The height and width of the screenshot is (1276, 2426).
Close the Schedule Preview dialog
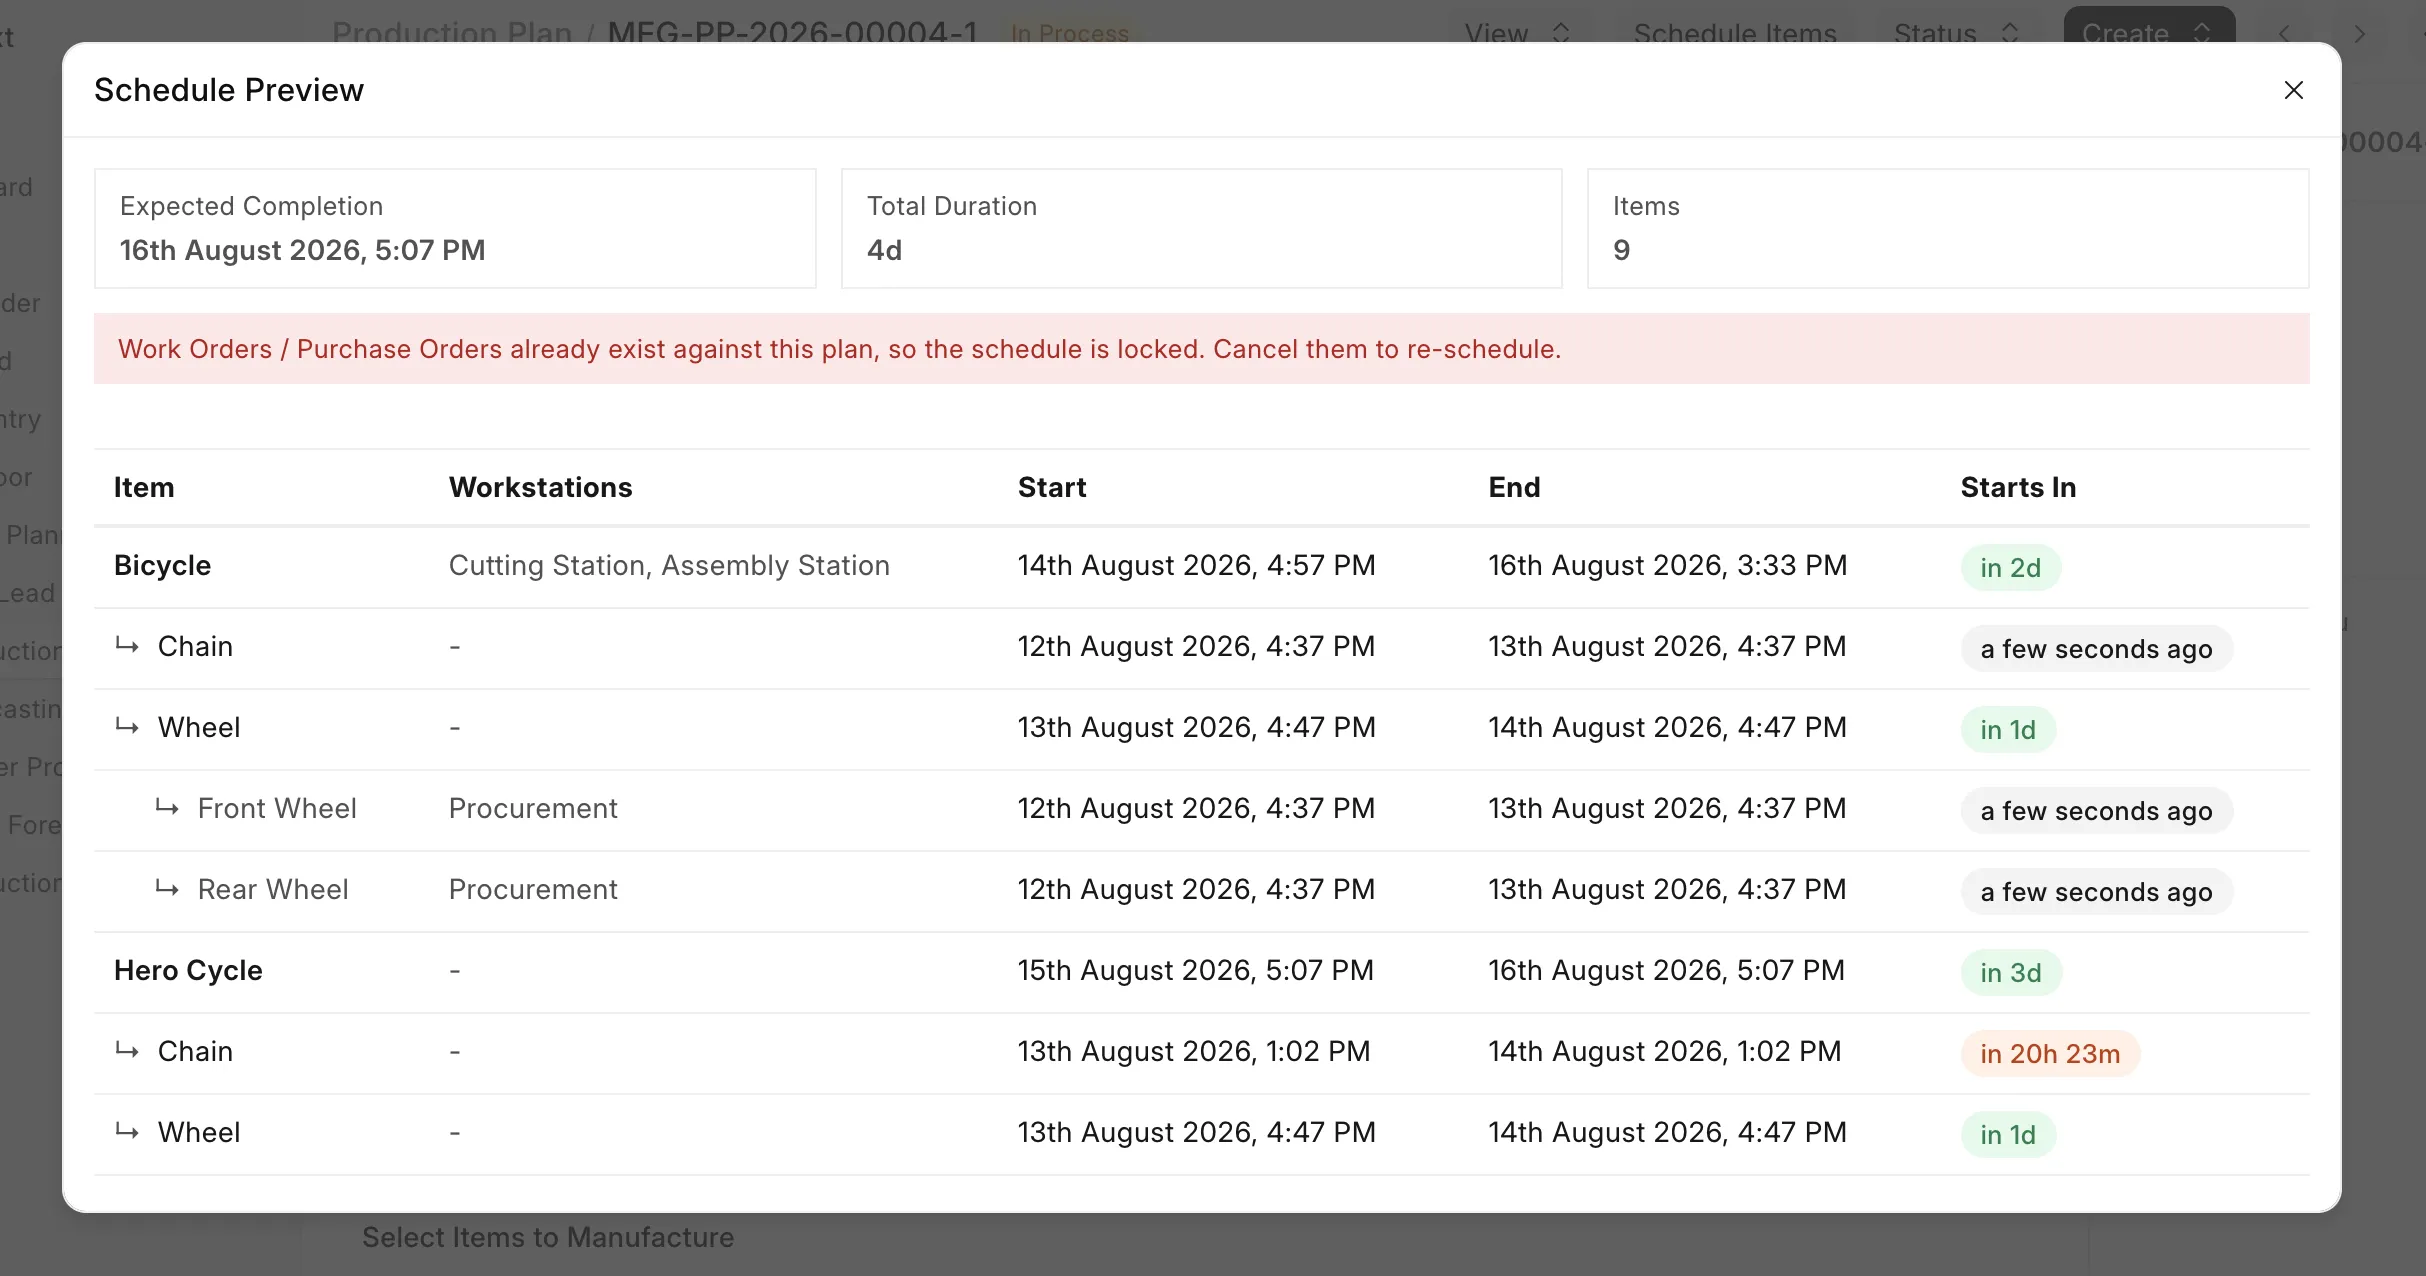2293,90
